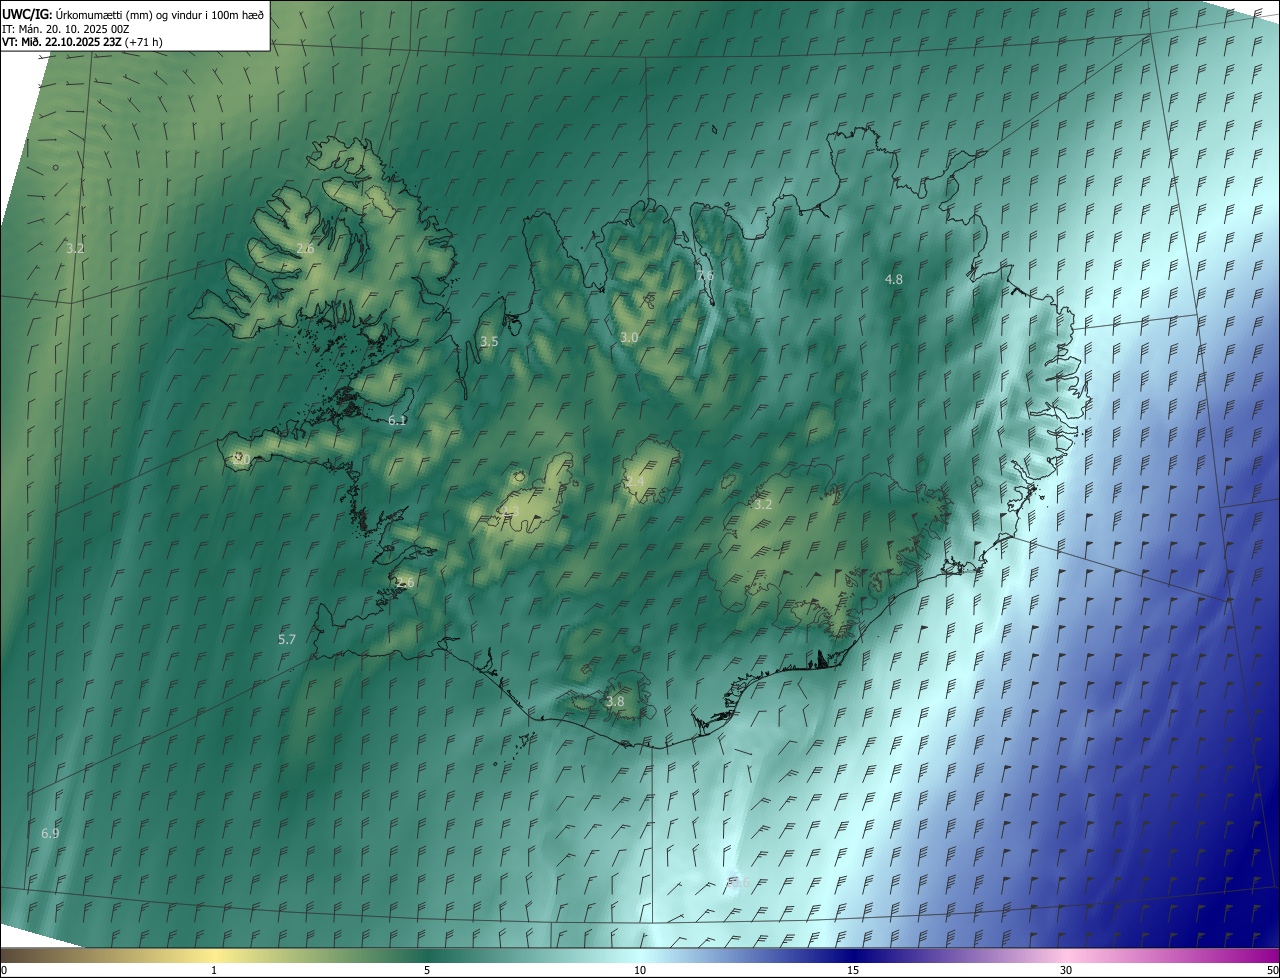Image resolution: width=1280 pixels, height=978 pixels.
Task: Click the 3.0 value label in north Iceland
Action: tap(629, 338)
